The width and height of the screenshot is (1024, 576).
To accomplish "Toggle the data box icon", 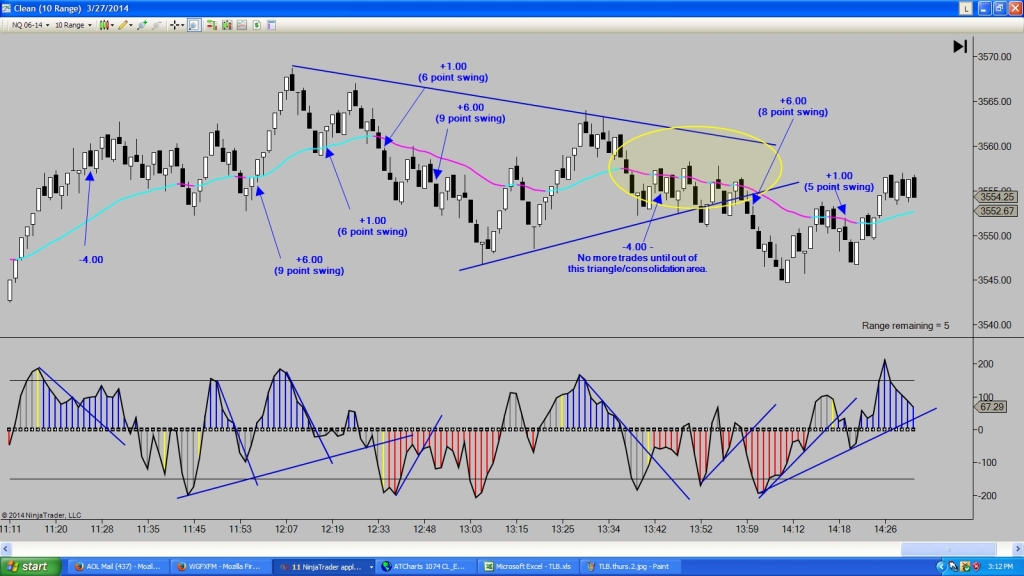I will click(194, 25).
